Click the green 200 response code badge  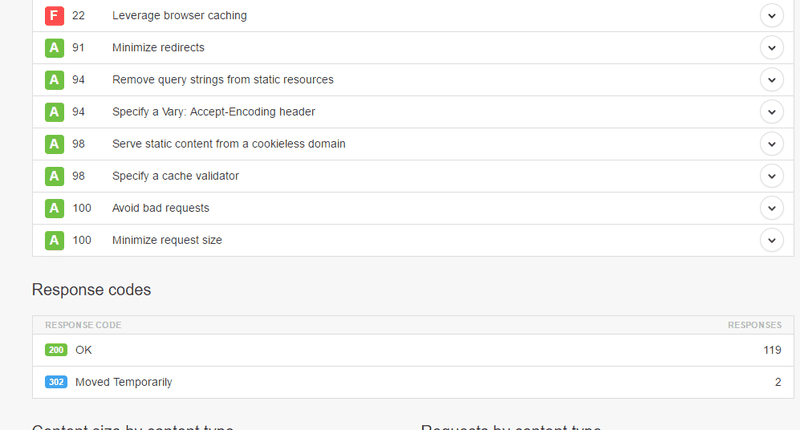click(x=57, y=350)
